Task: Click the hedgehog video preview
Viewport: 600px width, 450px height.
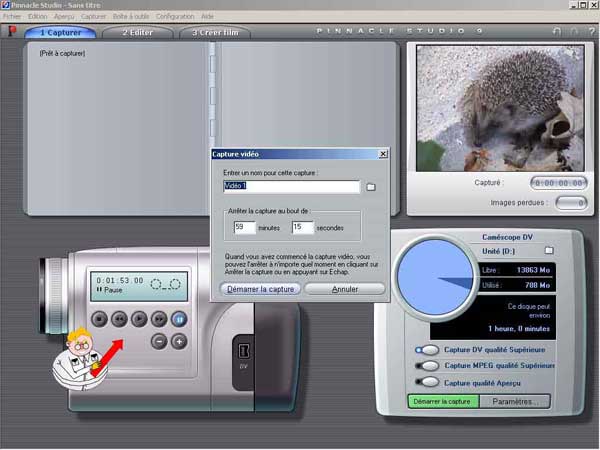Action: (x=500, y=108)
